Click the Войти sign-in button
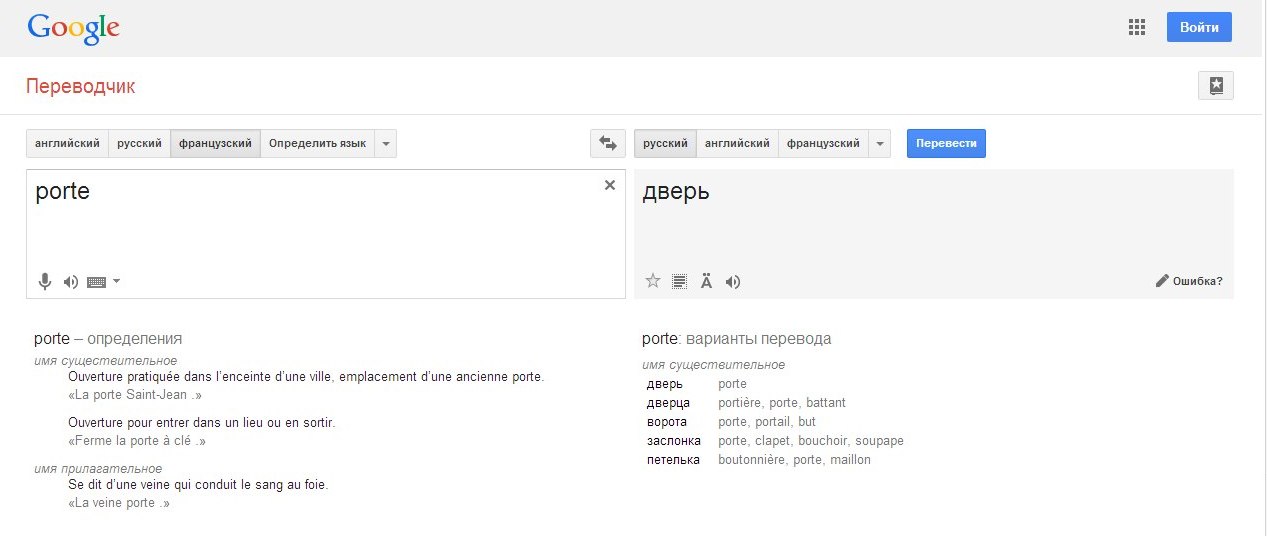 coord(1199,28)
